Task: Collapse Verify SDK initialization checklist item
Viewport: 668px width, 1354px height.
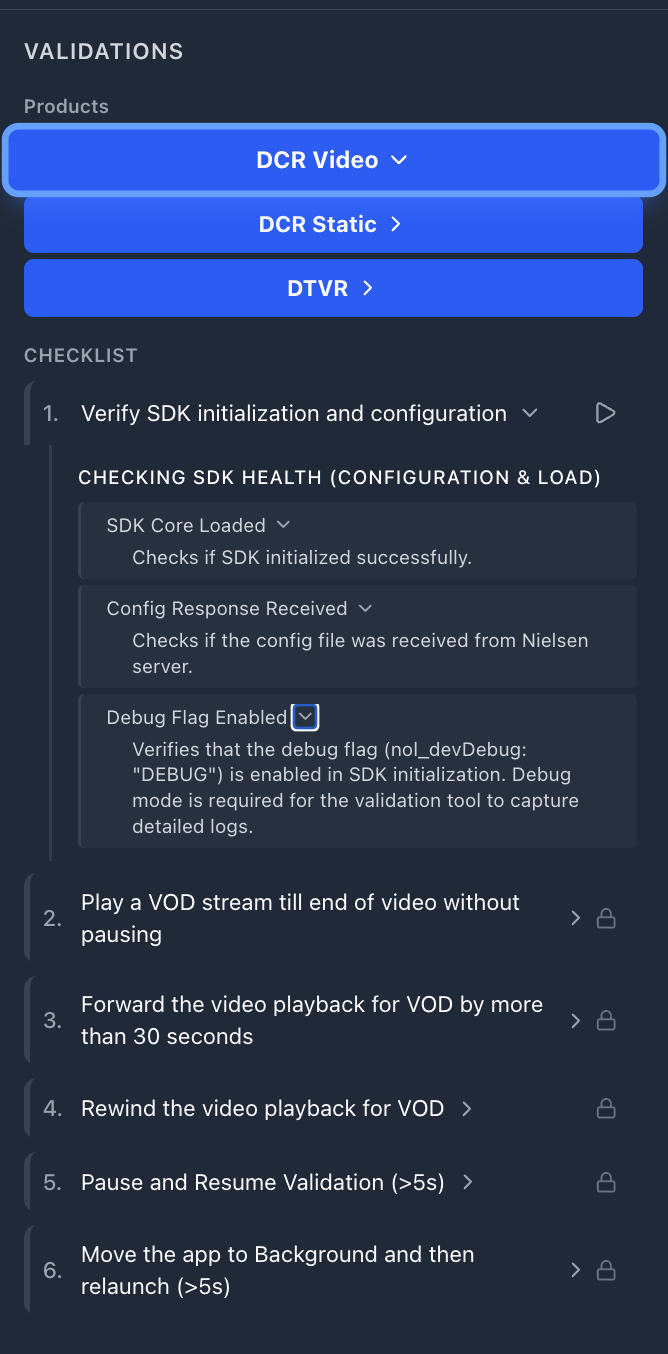Action: tap(530, 413)
